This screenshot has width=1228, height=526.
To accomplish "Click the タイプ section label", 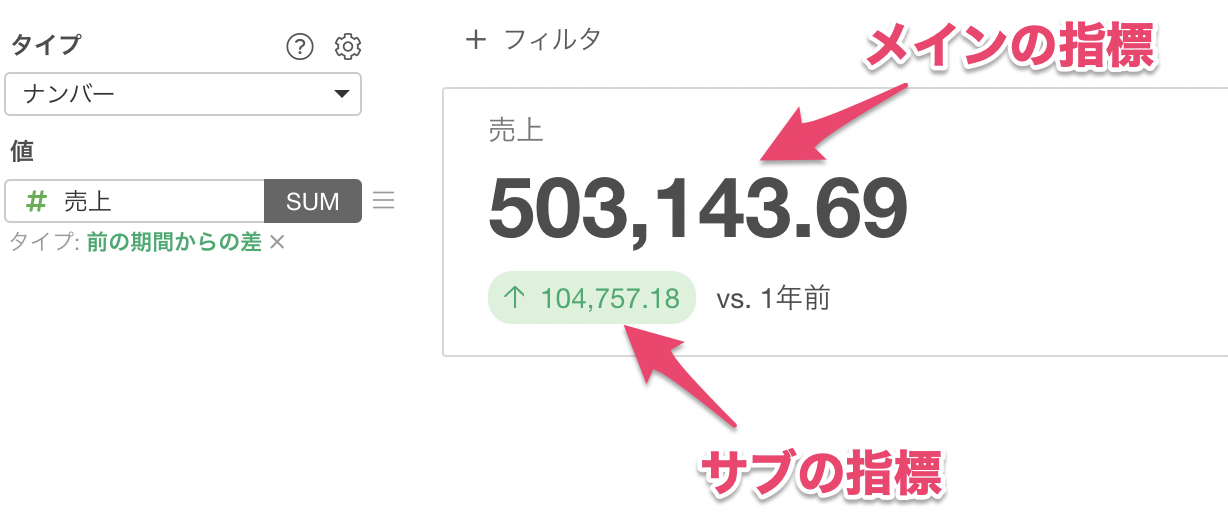I will click(45, 45).
